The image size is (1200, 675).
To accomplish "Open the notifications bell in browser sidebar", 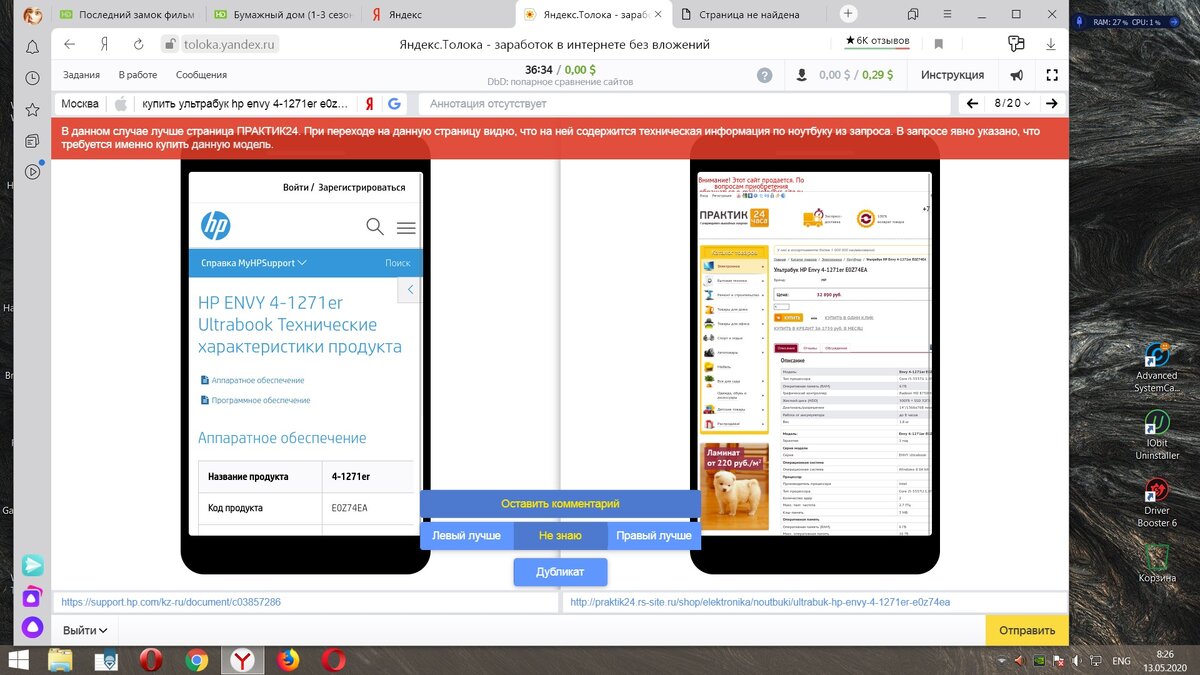I will tap(32, 47).
